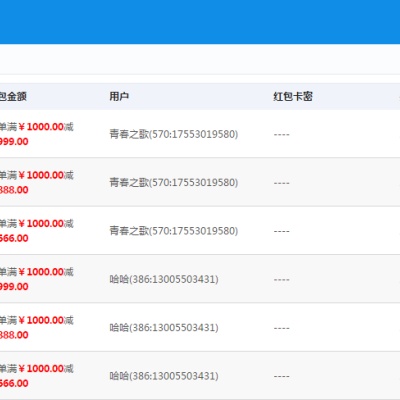Viewport: 400px width, 400px height.
Task: Select user 哈哈 in the 888.00 row
Action: [x=164, y=327]
